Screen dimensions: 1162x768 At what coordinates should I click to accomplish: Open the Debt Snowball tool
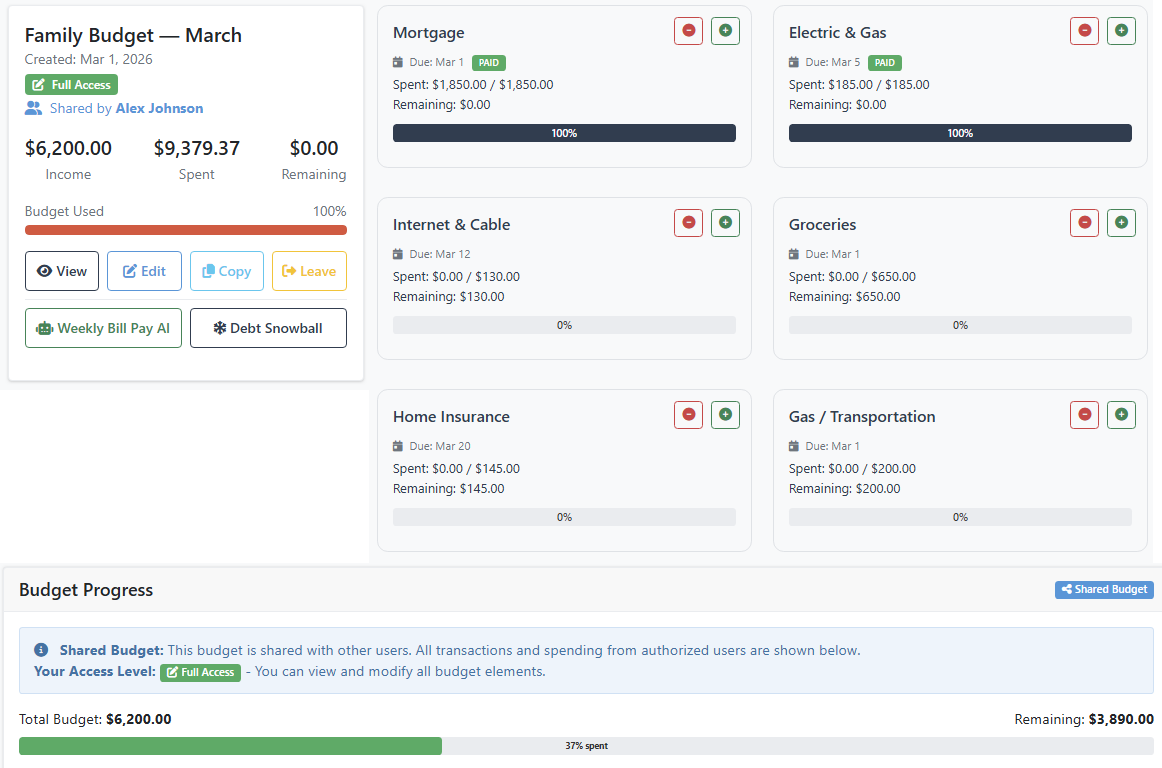coord(268,328)
